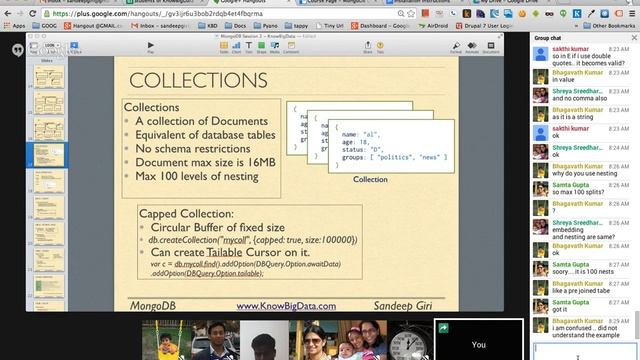Select the green slide thumbnail near the bottom

[x=49, y=286]
